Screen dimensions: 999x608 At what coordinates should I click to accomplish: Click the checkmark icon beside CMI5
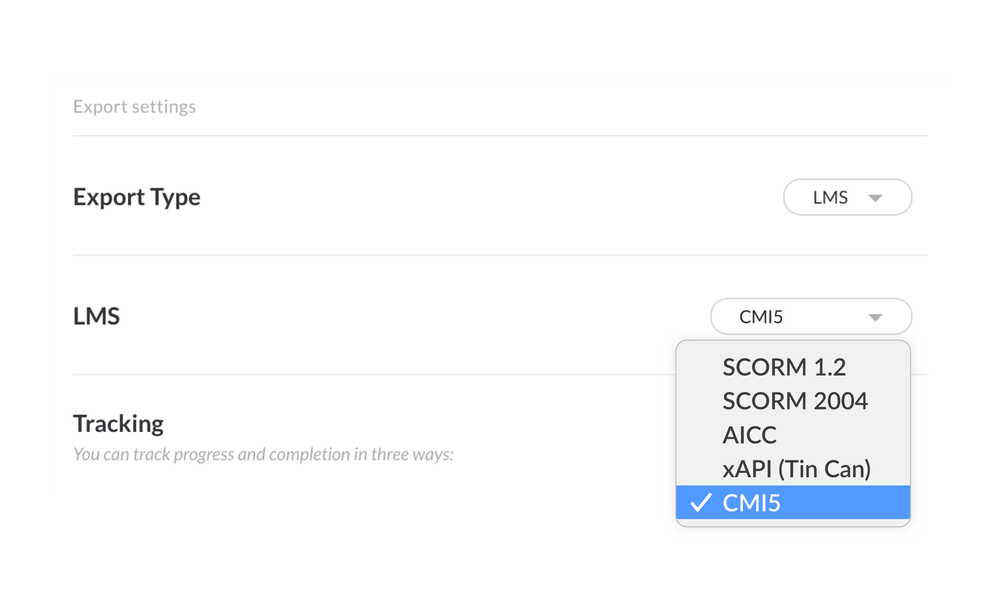[700, 503]
